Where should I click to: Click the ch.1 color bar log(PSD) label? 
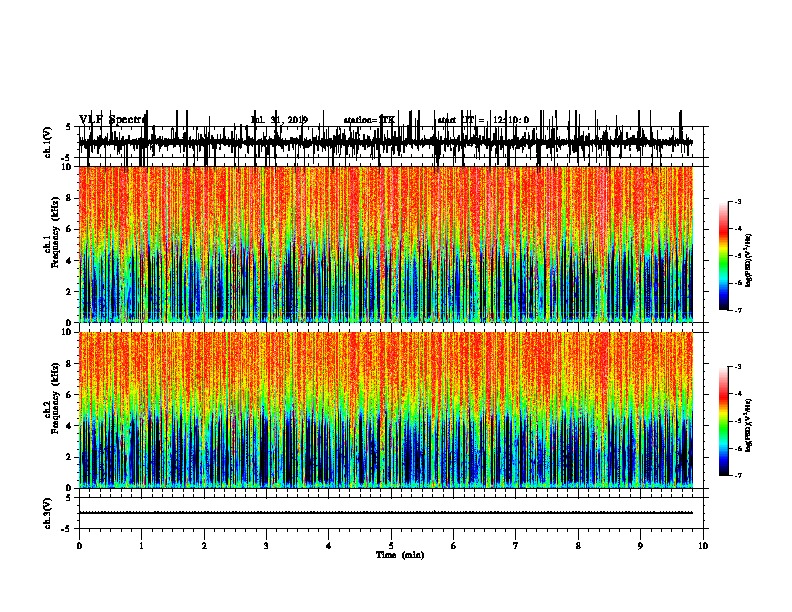(x=748, y=261)
